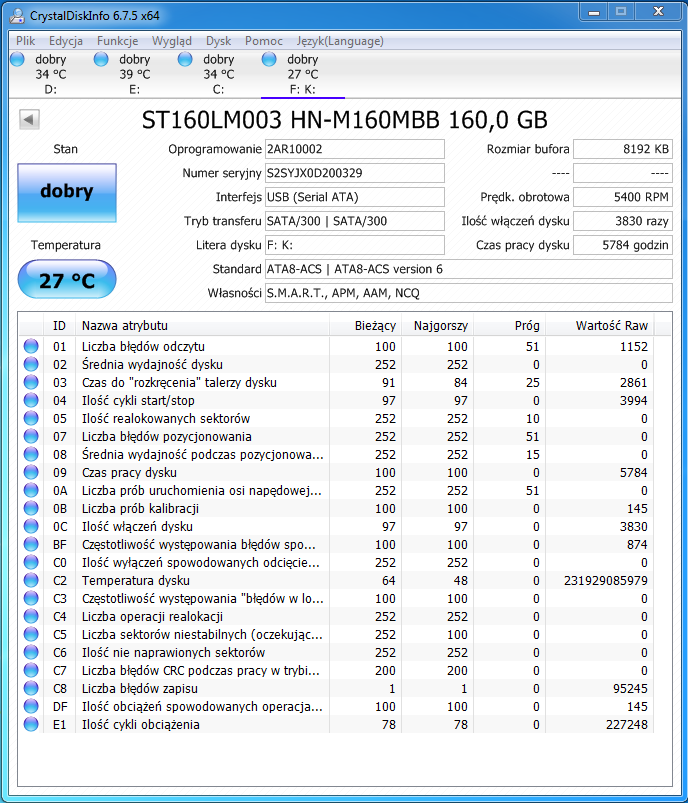Click the serial number field S2SYJX0D200329
The height and width of the screenshot is (803, 688).
pos(355,173)
